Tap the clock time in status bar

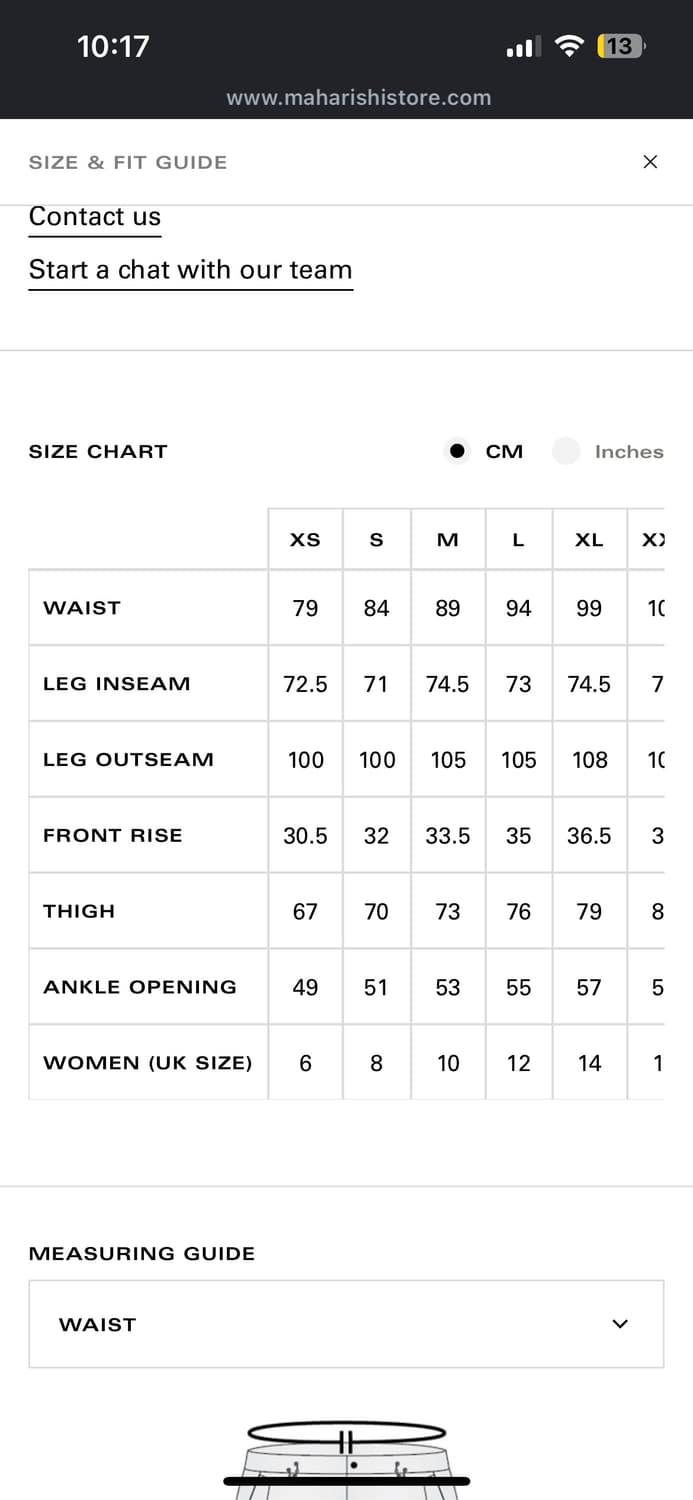click(x=113, y=46)
